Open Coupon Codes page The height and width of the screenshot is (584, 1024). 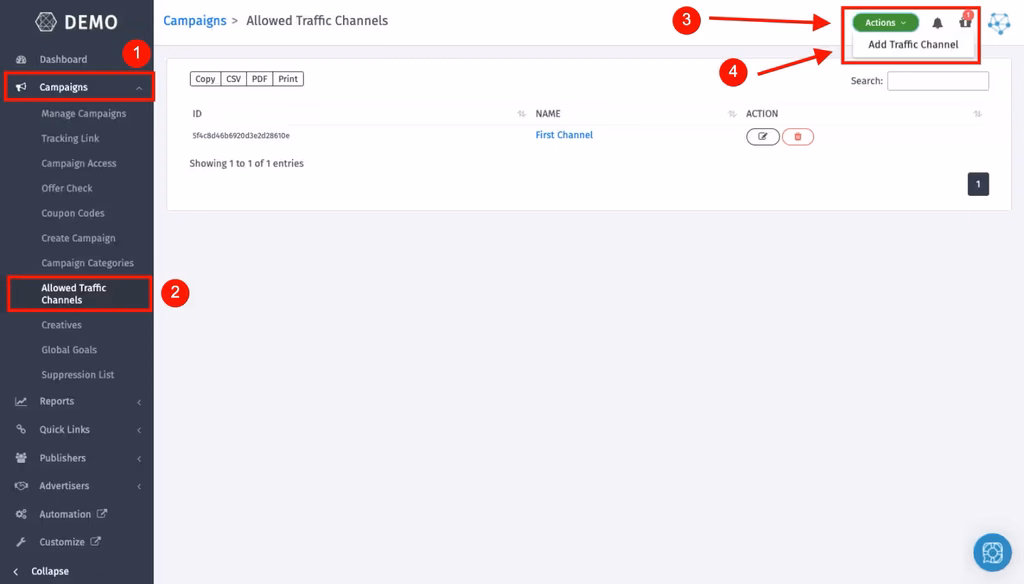click(x=72, y=213)
